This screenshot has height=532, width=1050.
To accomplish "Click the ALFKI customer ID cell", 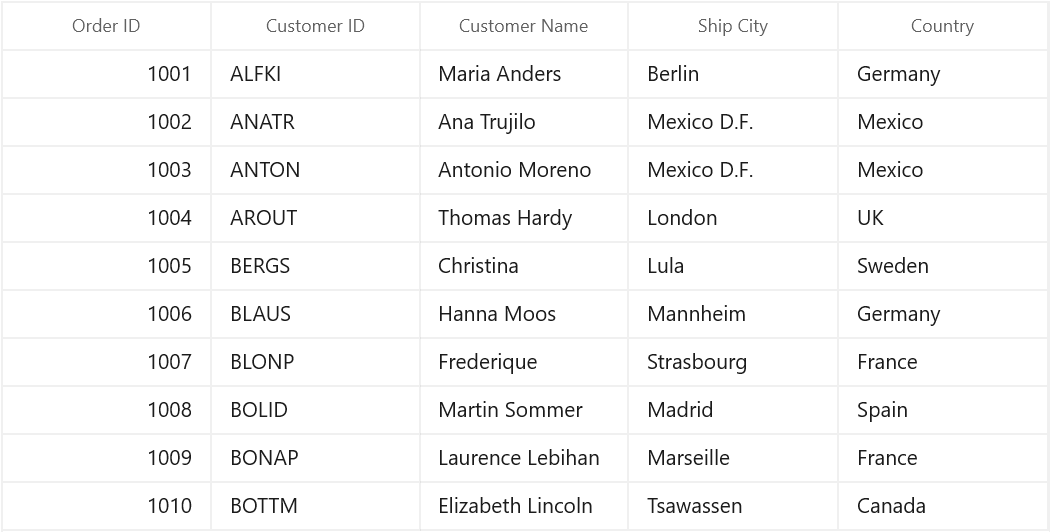I will click(x=315, y=74).
